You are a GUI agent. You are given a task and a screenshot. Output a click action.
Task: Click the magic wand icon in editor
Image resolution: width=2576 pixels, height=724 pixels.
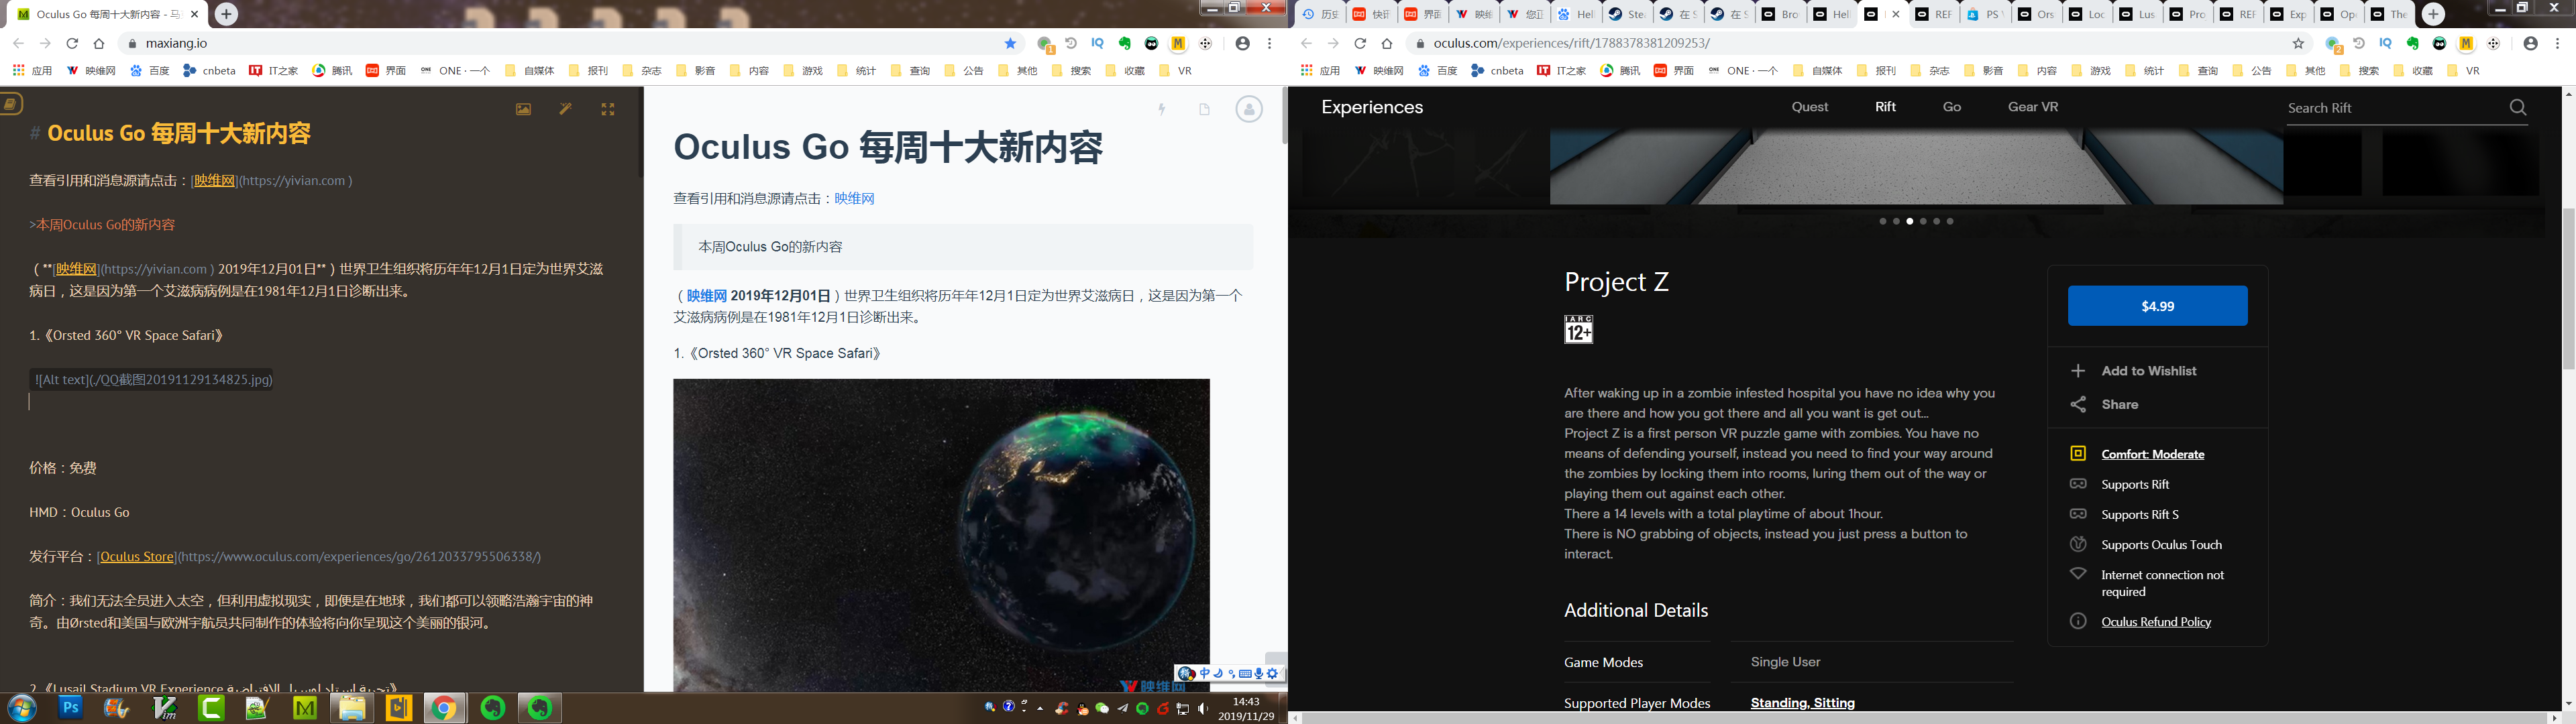(x=565, y=109)
